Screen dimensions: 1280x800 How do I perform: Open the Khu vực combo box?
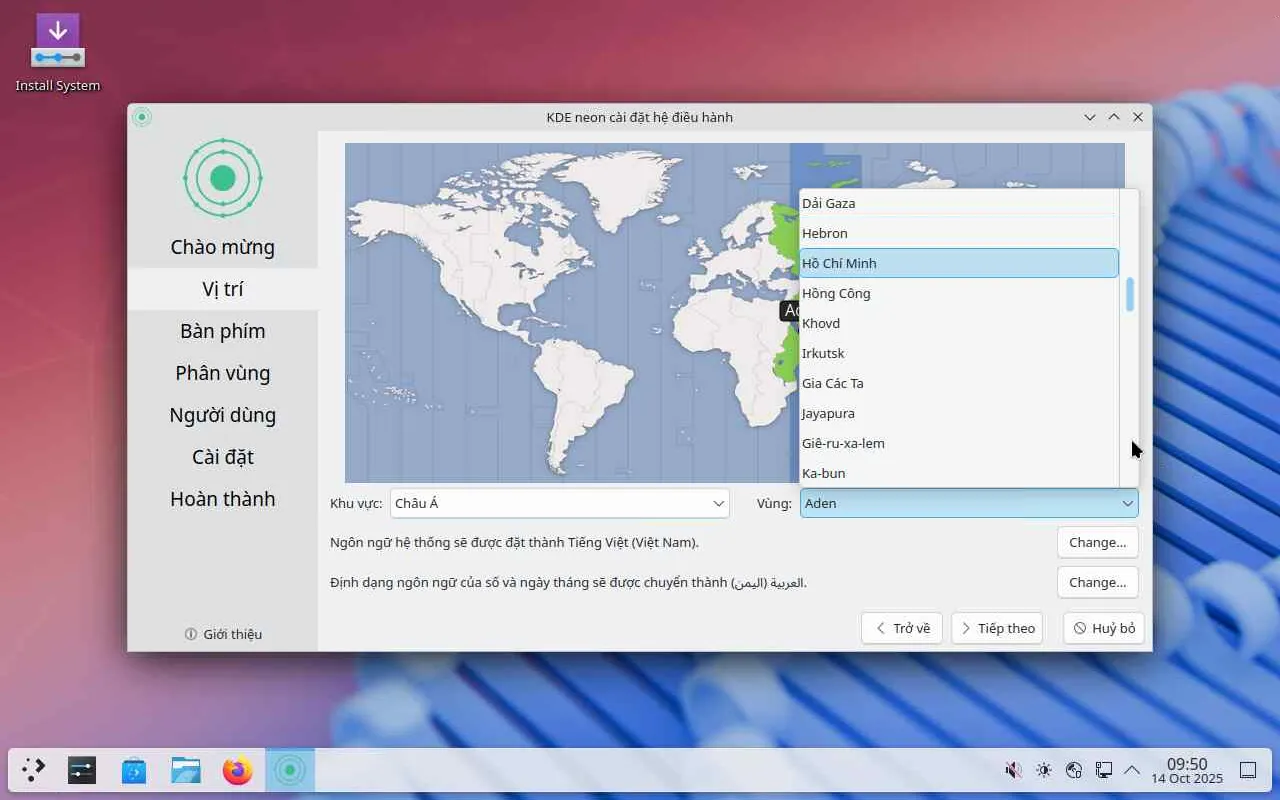coord(560,503)
